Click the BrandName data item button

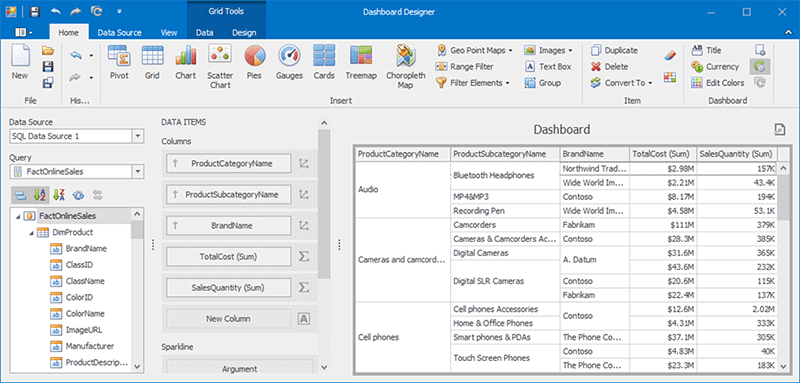point(229,225)
